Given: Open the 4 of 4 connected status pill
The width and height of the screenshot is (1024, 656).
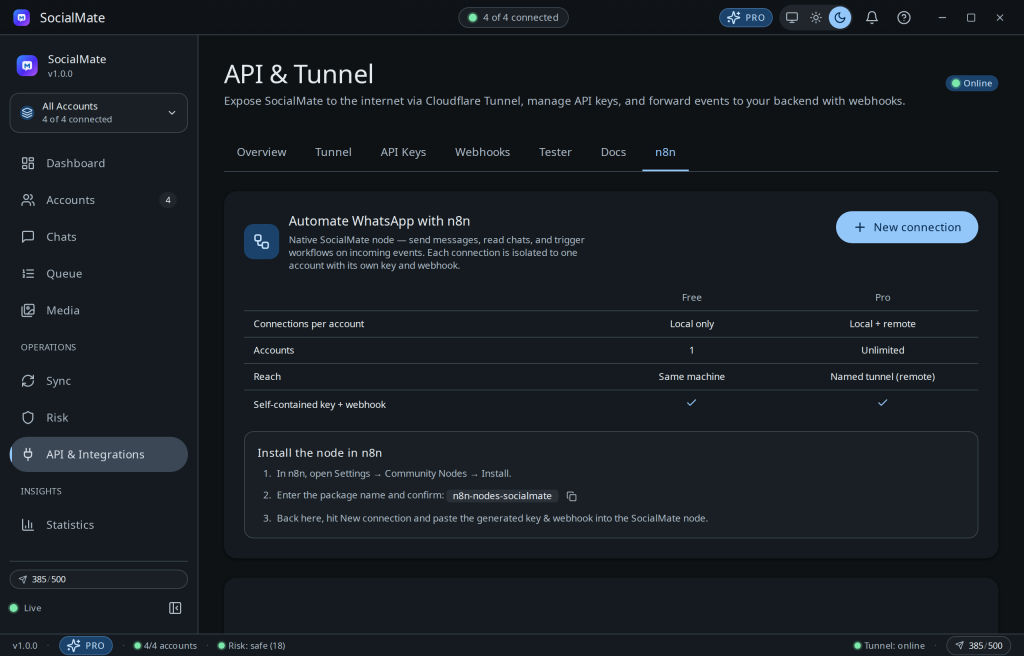Looking at the screenshot, I should [513, 18].
